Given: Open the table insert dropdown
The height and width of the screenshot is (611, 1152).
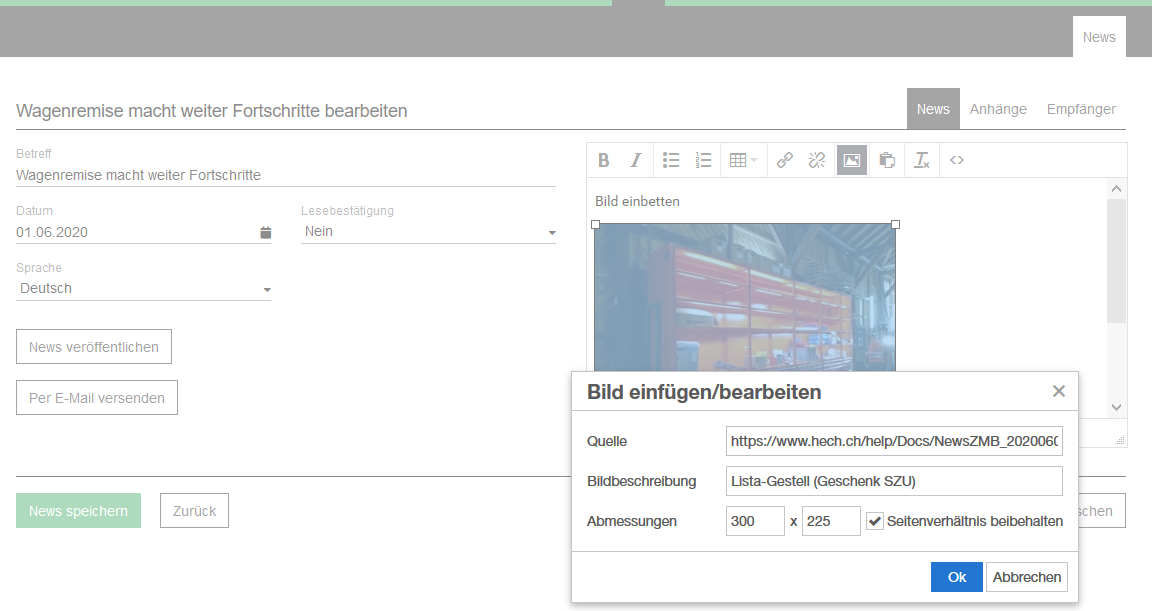Looking at the screenshot, I should pyautogui.click(x=743, y=160).
